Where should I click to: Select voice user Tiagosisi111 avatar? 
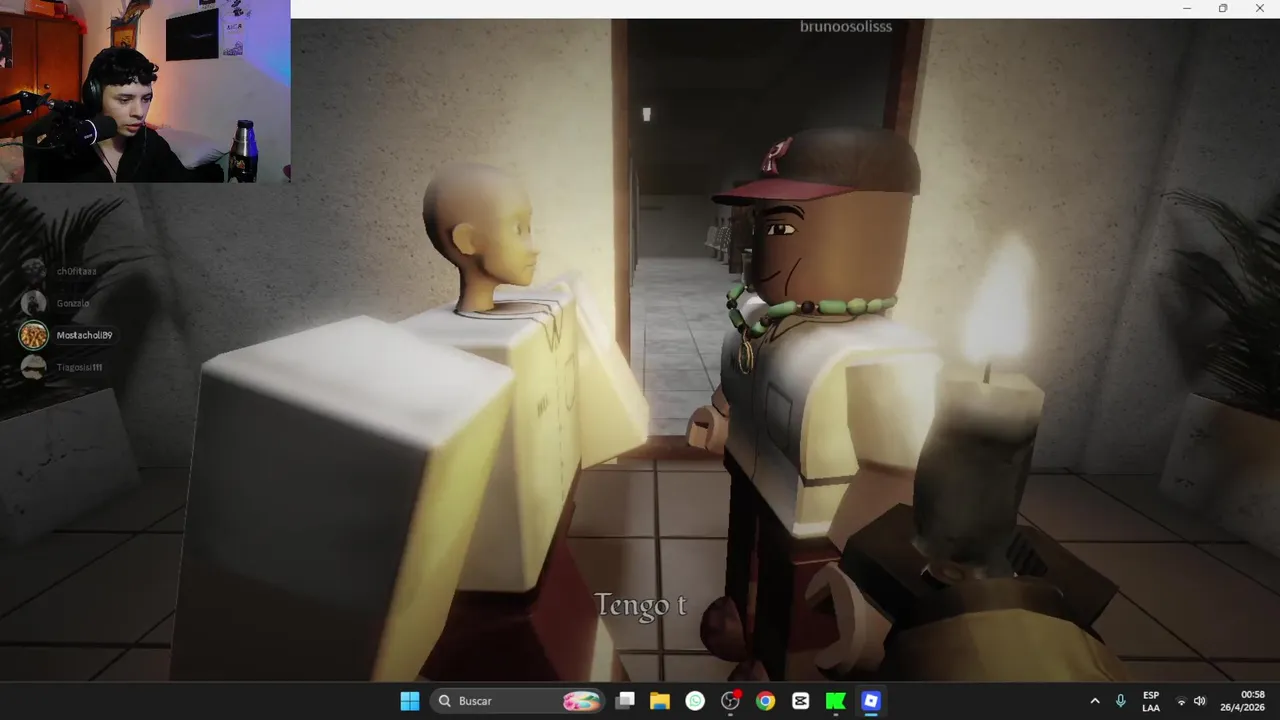click(34, 367)
